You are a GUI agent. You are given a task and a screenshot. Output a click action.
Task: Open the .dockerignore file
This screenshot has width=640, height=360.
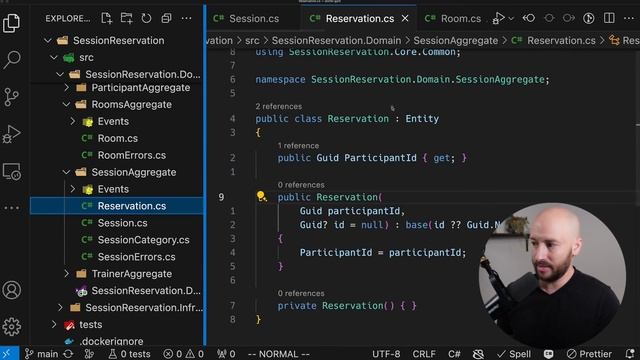[112, 341]
